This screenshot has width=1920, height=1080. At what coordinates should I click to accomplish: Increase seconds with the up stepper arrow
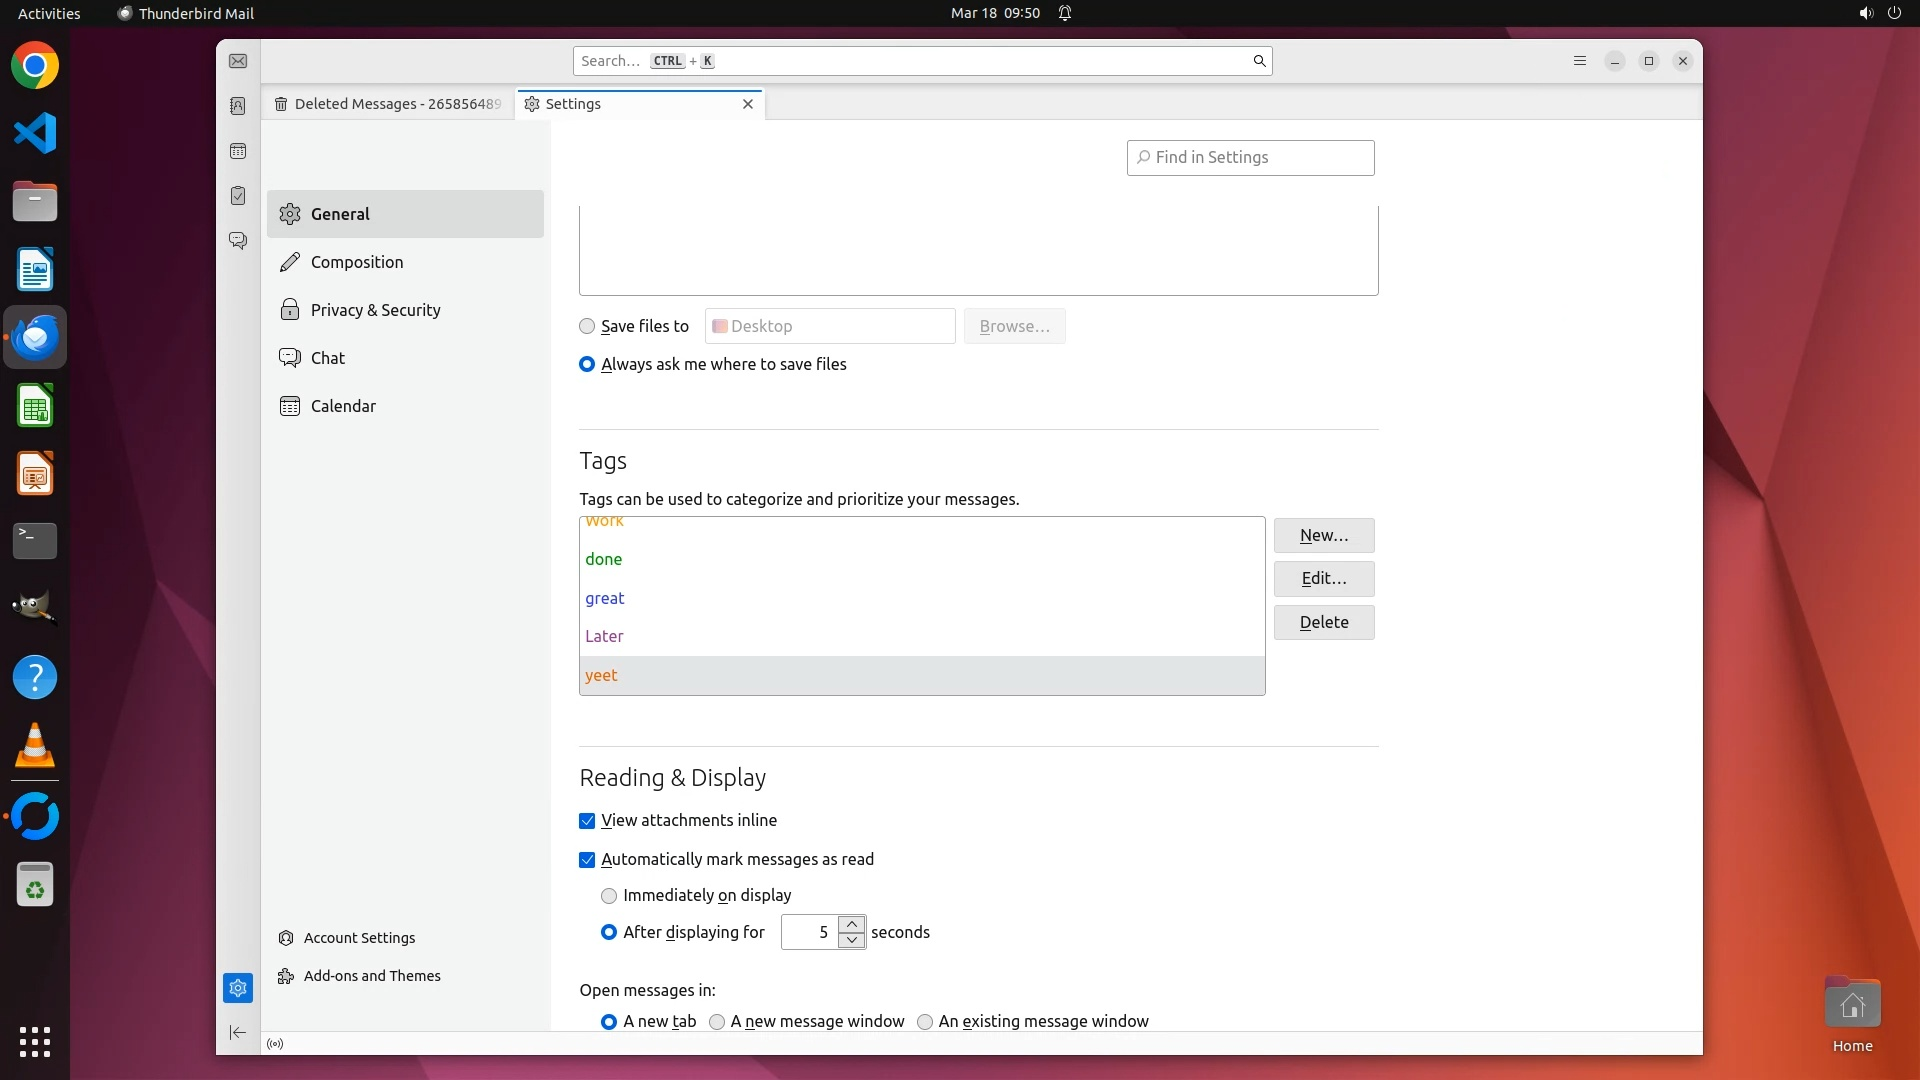coord(852,924)
